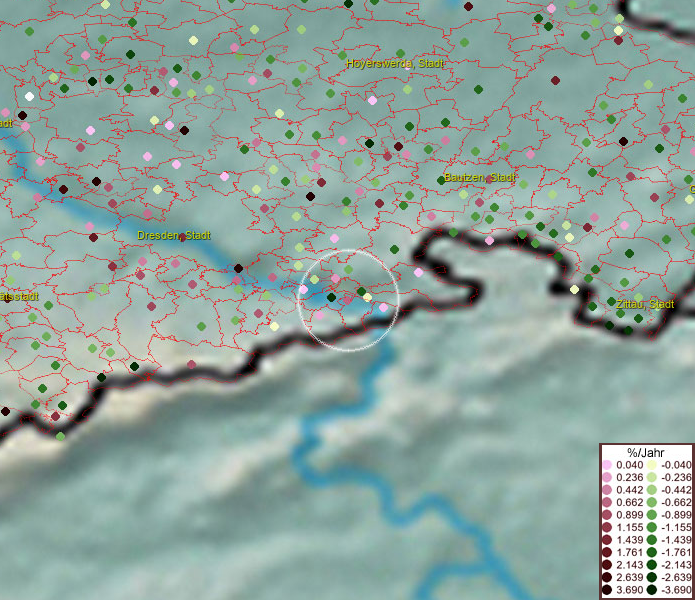The height and width of the screenshot is (600, 695).
Task: Select the 0.442 pink legend dot
Action: [x=607, y=490]
